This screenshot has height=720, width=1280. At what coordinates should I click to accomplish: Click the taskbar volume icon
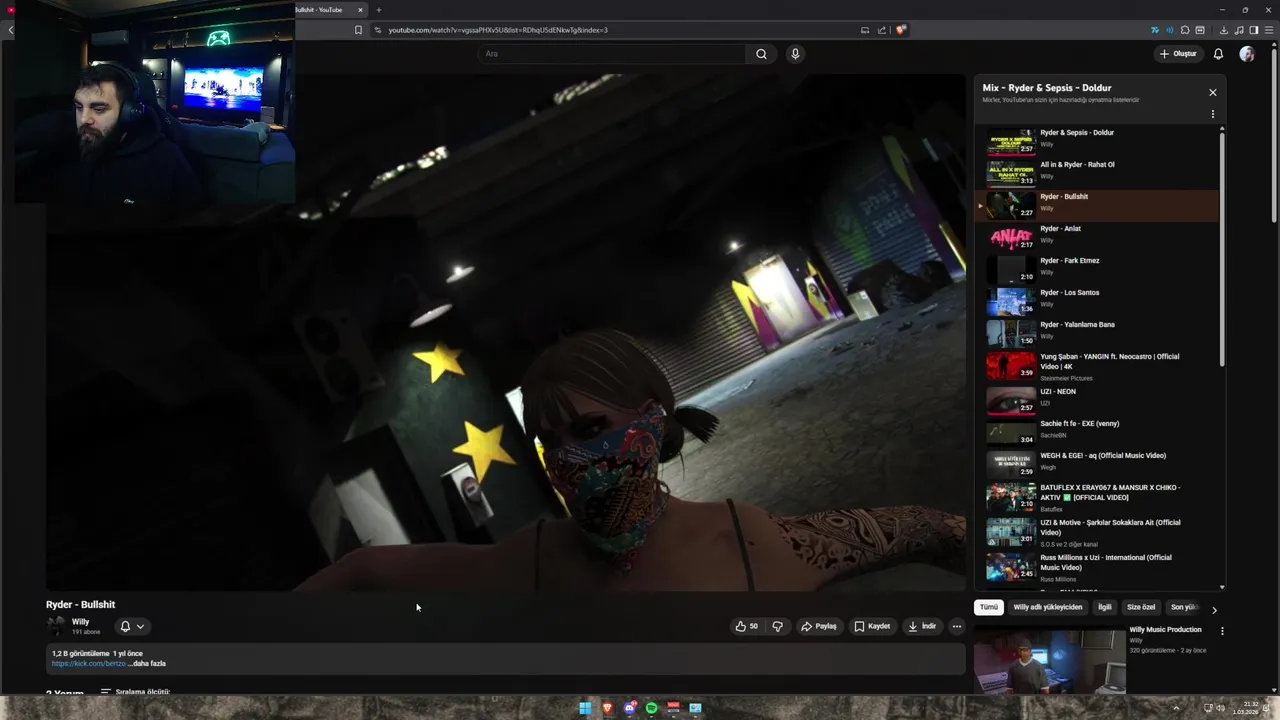point(1221,708)
